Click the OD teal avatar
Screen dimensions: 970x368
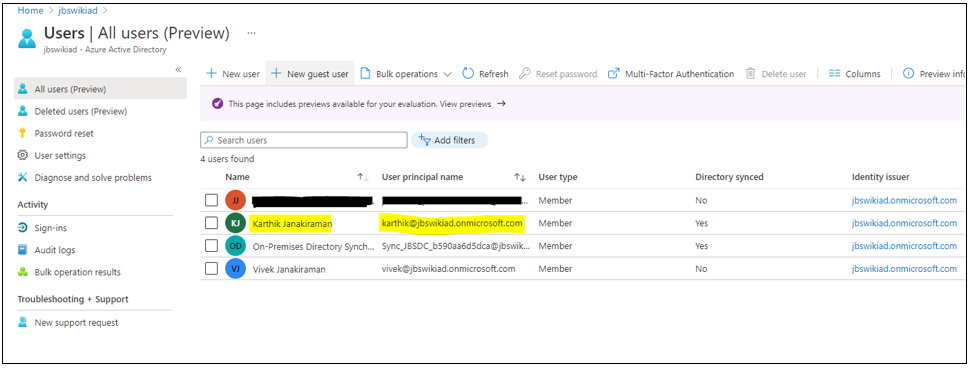tap(235, 246)
